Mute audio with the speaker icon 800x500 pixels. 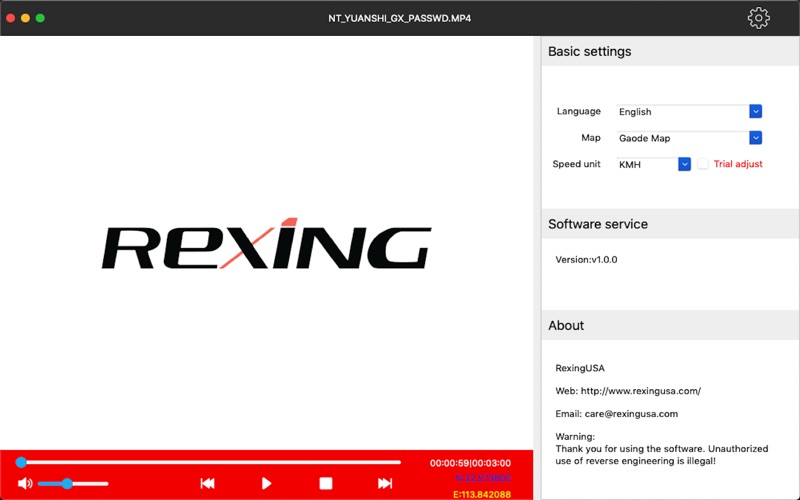click(x=25, y=483)
